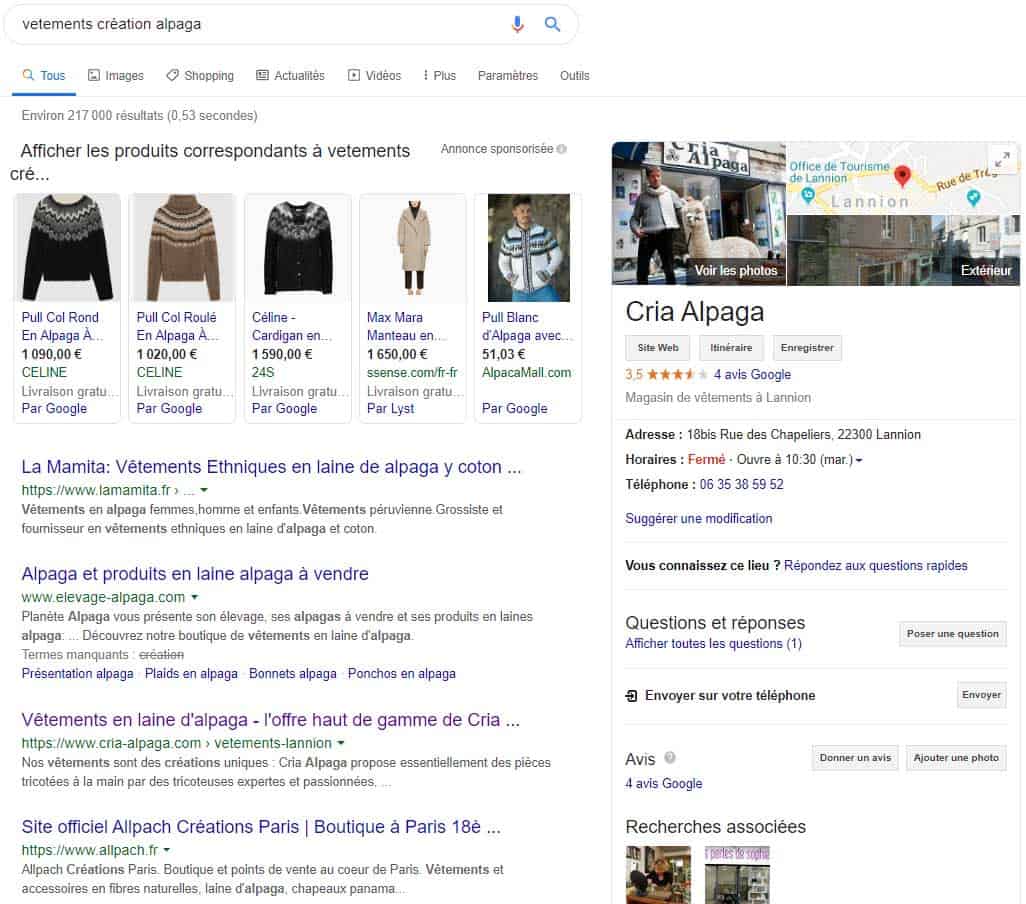Viewport: 1026px width, 904px height.
Task: Click the help icon next to Avis
Action: tap(669, 757)
